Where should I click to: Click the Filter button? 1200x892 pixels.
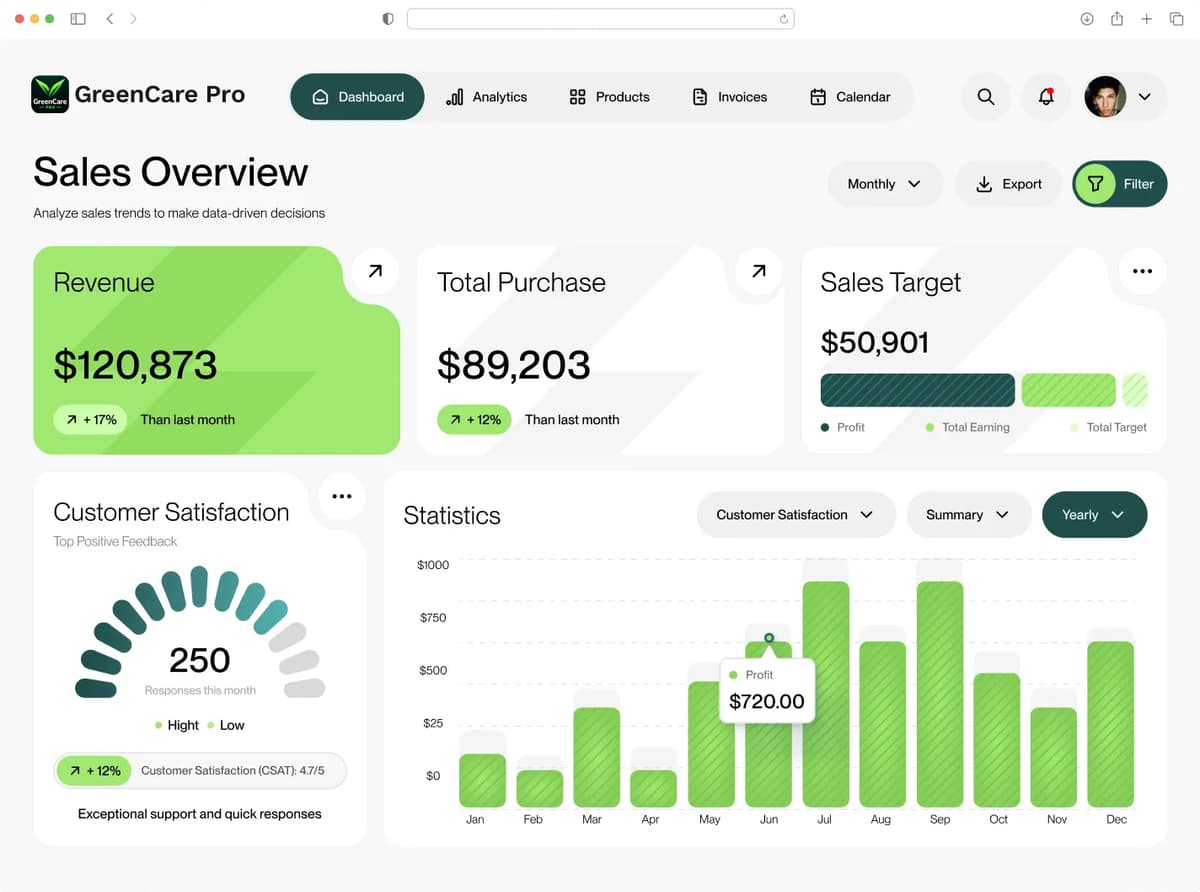point(1119,184)
